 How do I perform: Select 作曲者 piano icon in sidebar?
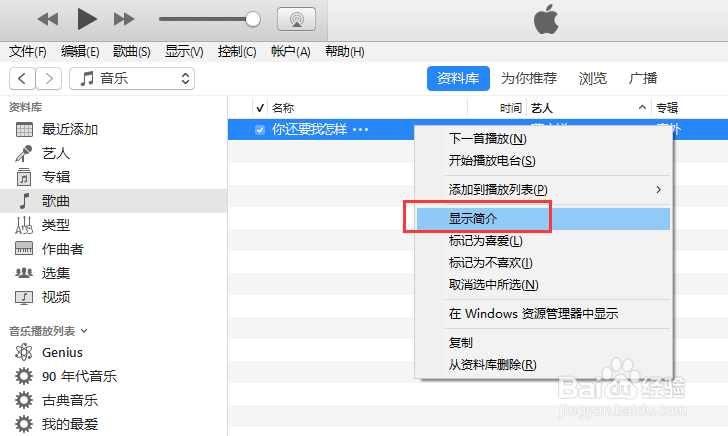[x=24, y=249]
